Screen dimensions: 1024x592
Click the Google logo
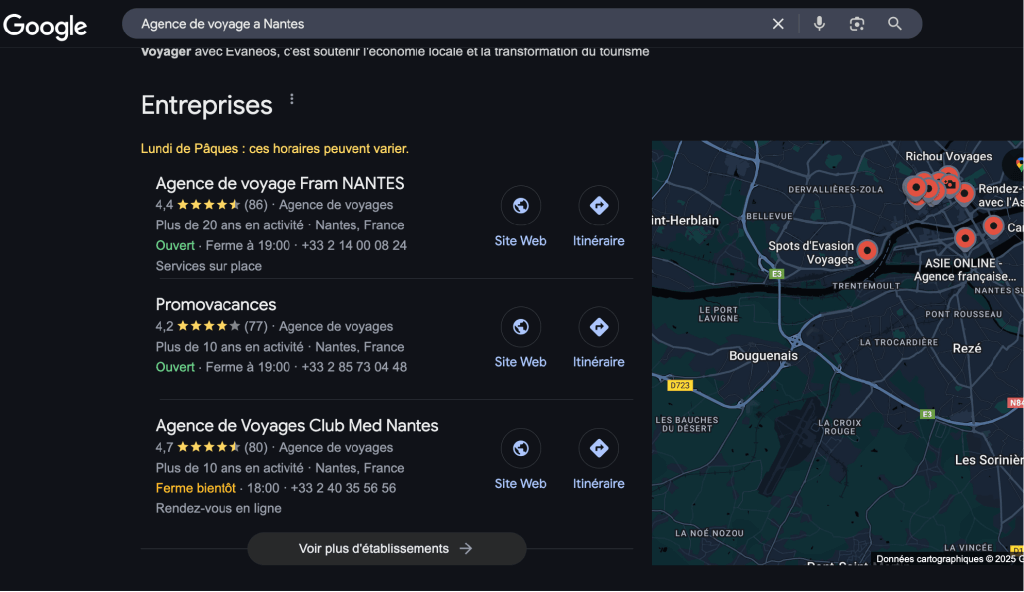click(x=45, y=25)
